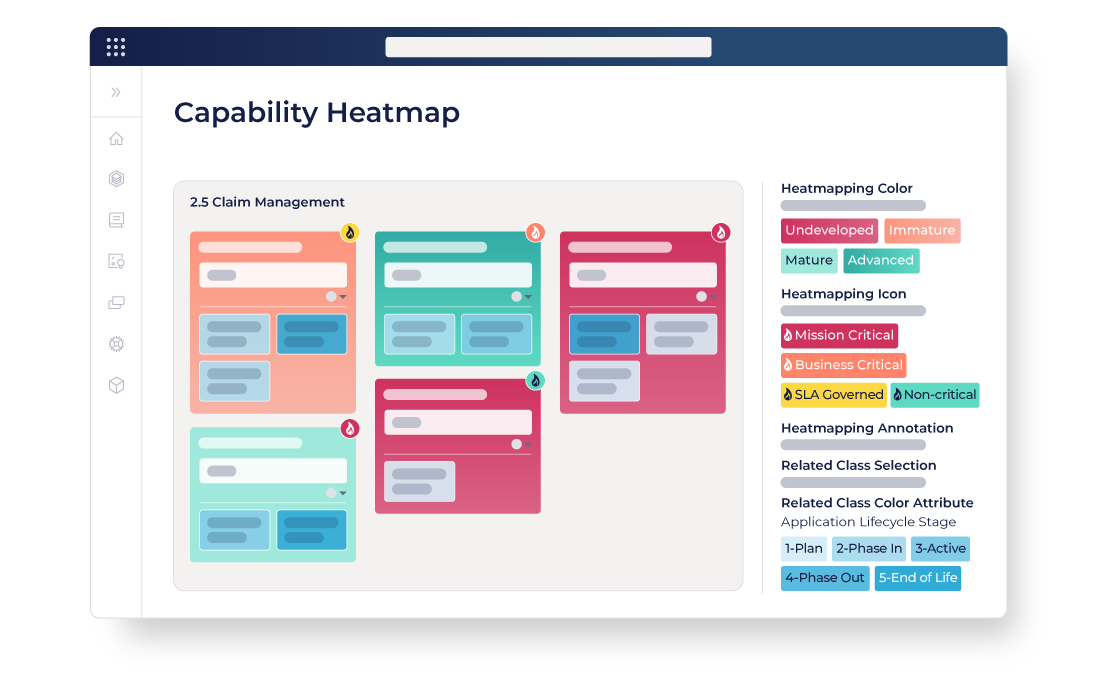Click the Mission Critical icon tag
The height and width of the screenshot is (675, 1097).
(839, 335)
